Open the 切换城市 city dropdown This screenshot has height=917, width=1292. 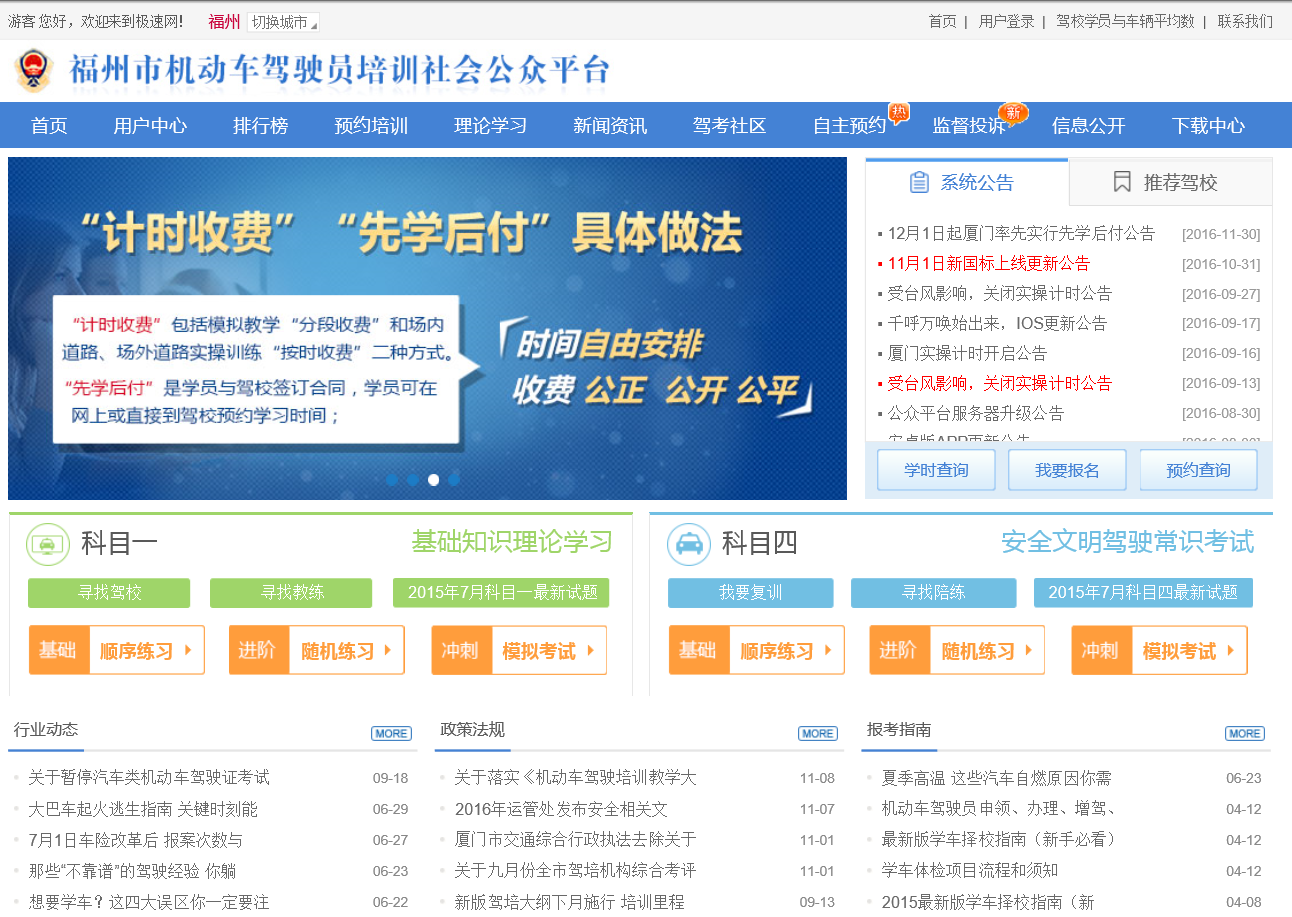283,22
